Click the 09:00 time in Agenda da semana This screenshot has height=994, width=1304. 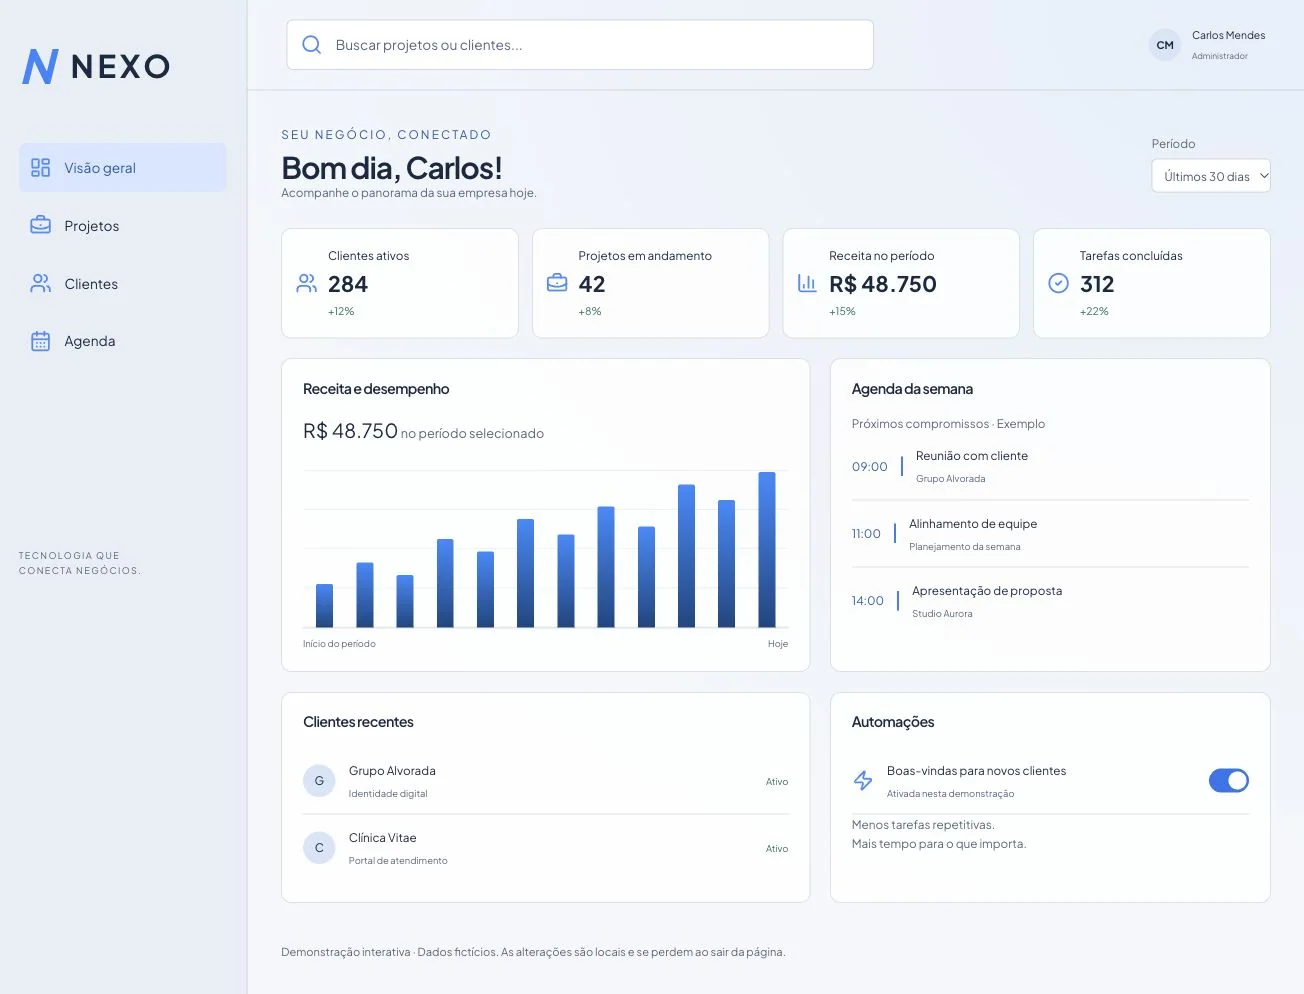[870, 467]
